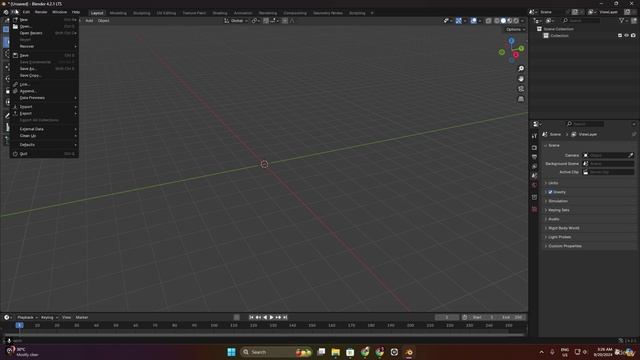
Task: Open the Collection properties tab icon
Action: pos(534,197)
